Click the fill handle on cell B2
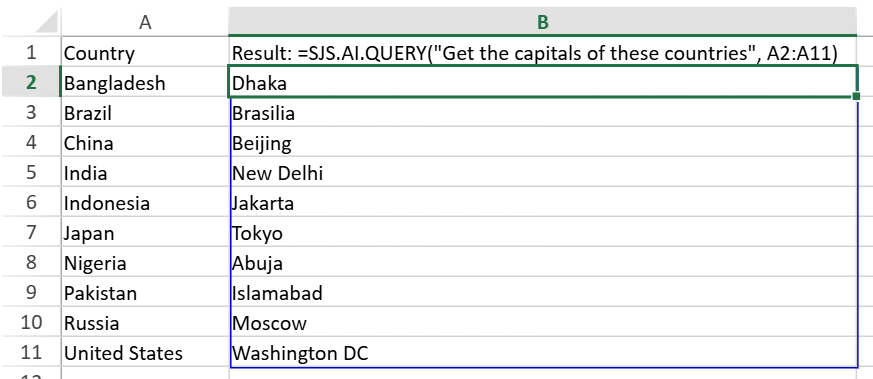 point(856,96)
